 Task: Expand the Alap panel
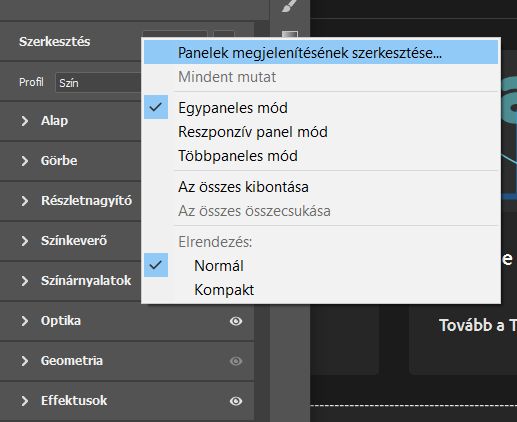coord(24,121)
